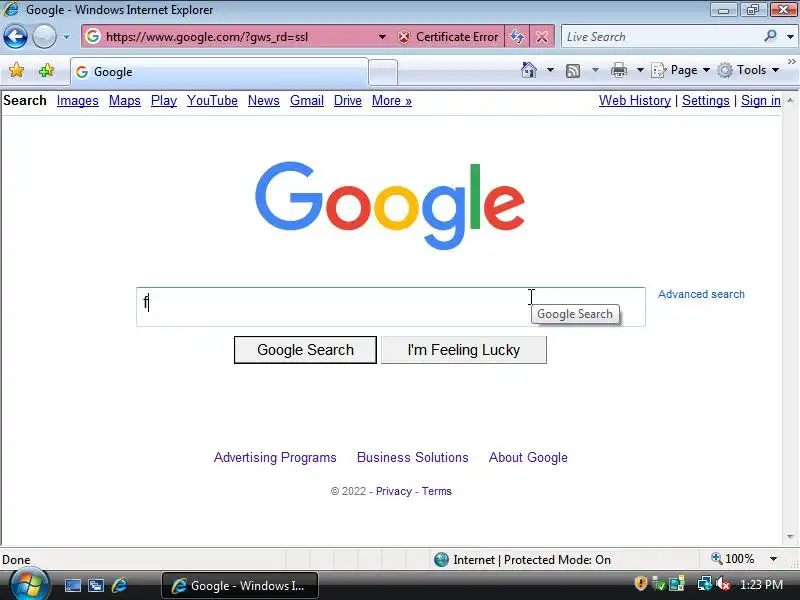The height and width of the screenshot is (600, 800).
Task: Go to the Home page icon
Action: coord(529,70)
